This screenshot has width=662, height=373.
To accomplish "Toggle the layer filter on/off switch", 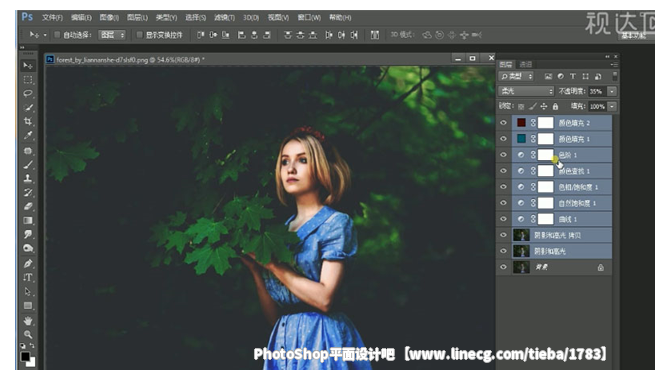I will (x=615, y=76).
